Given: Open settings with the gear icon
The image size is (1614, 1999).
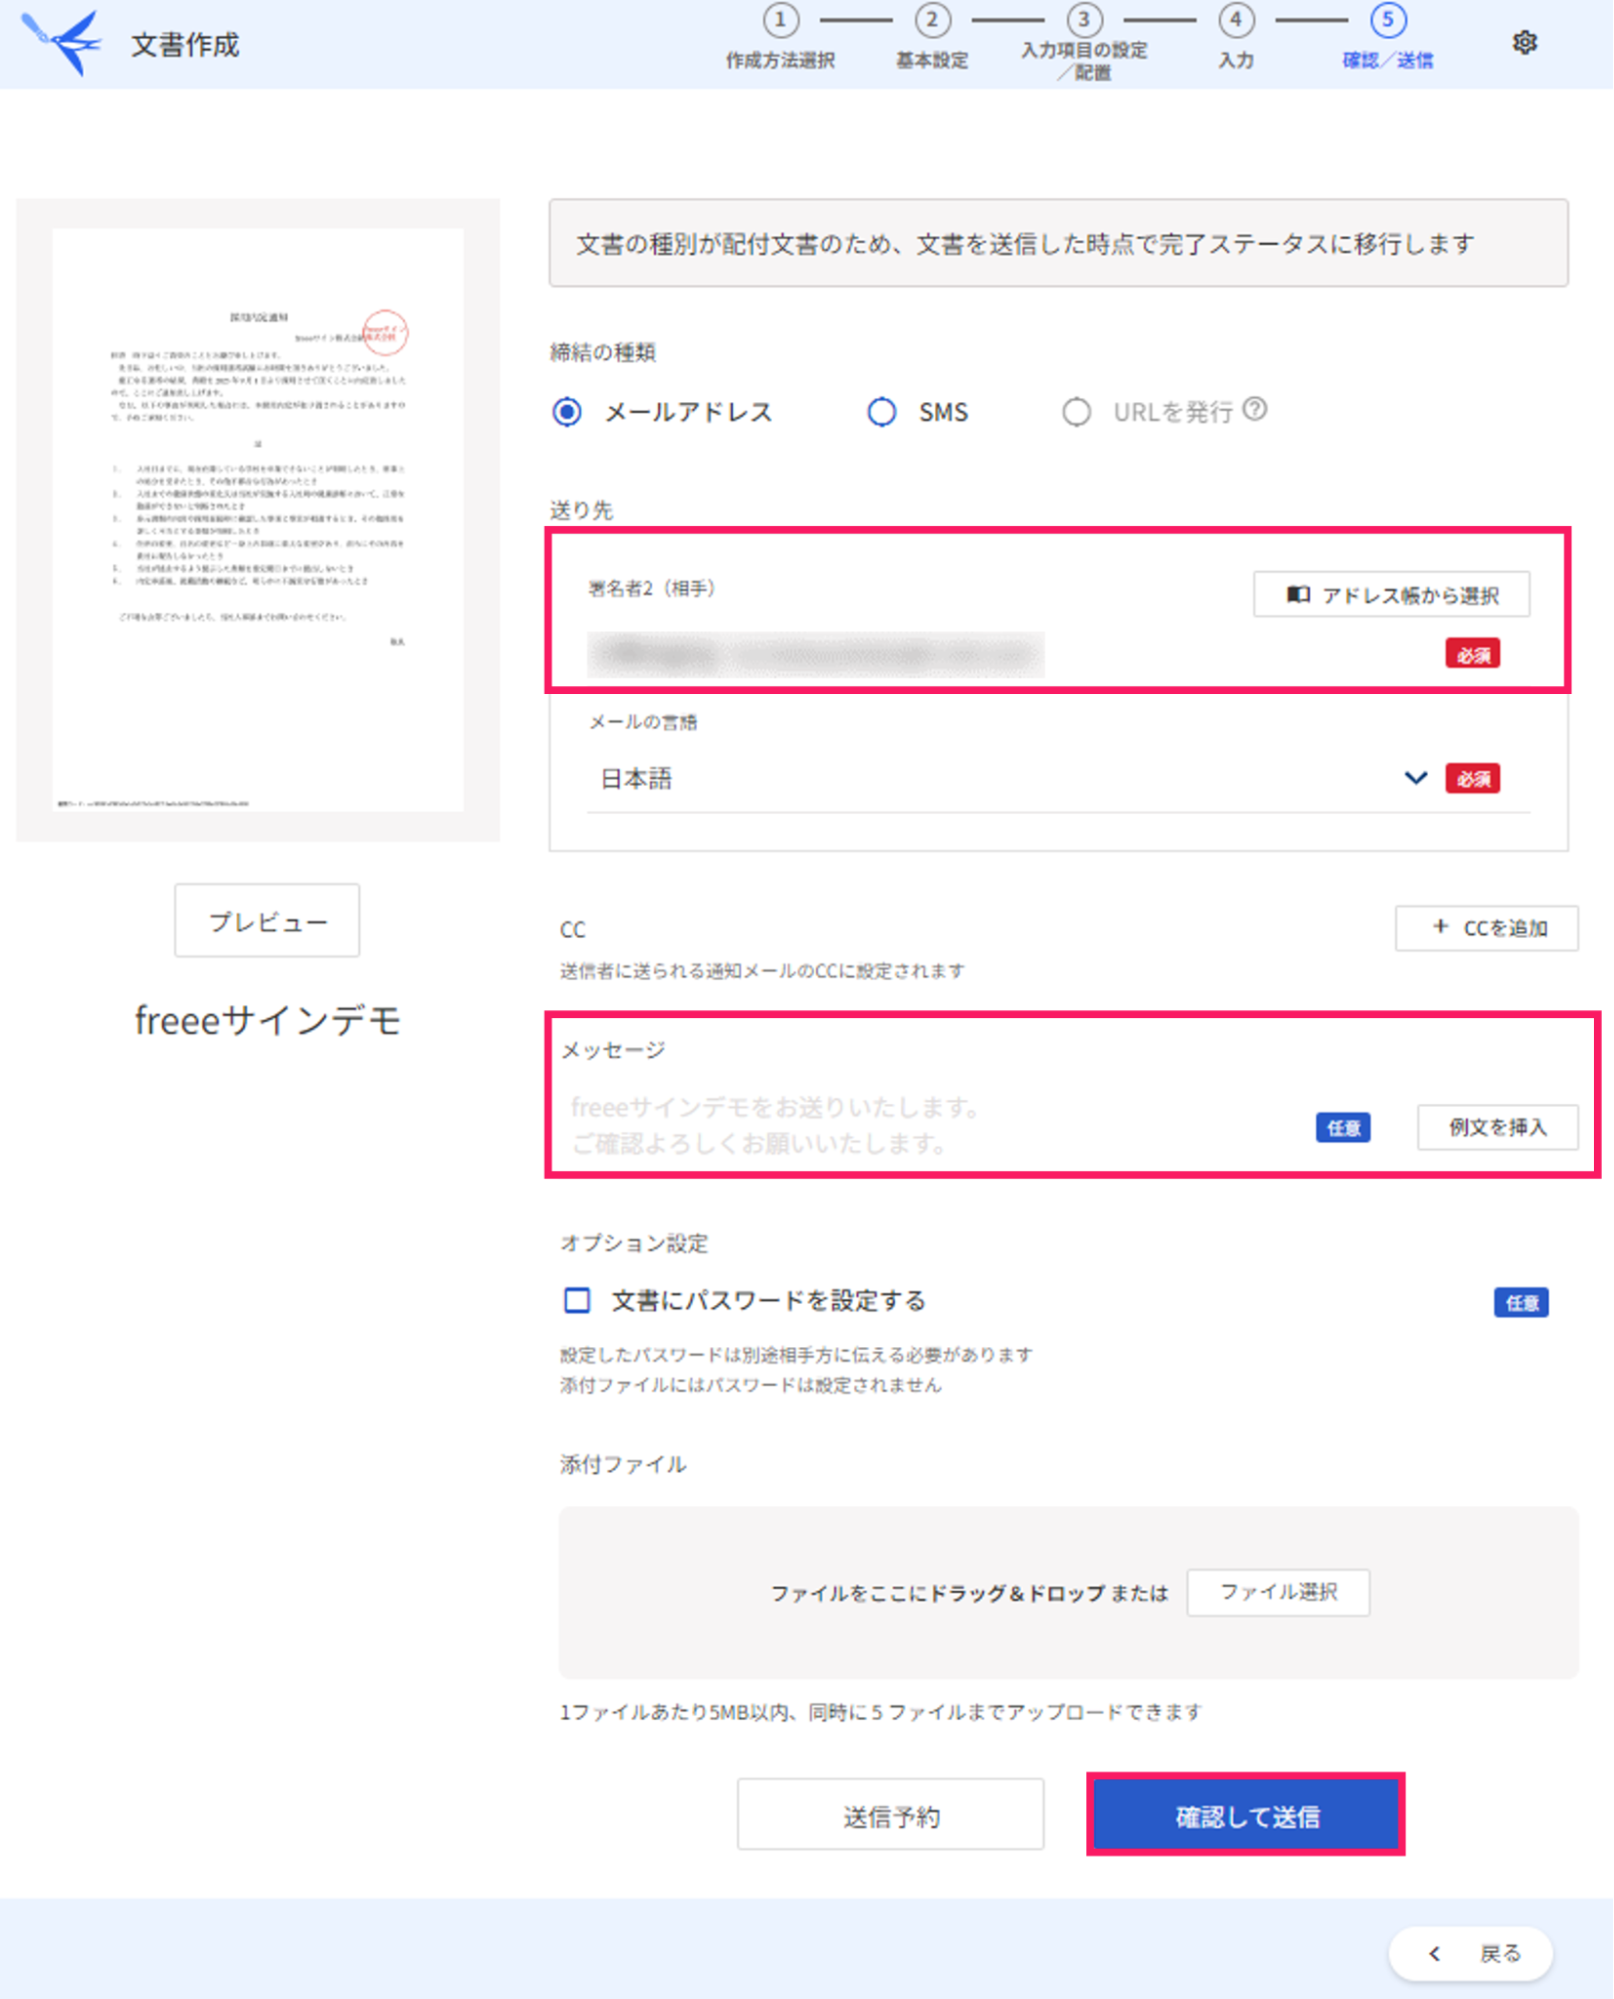Looking at the screenshot, I should [1524, 43].
